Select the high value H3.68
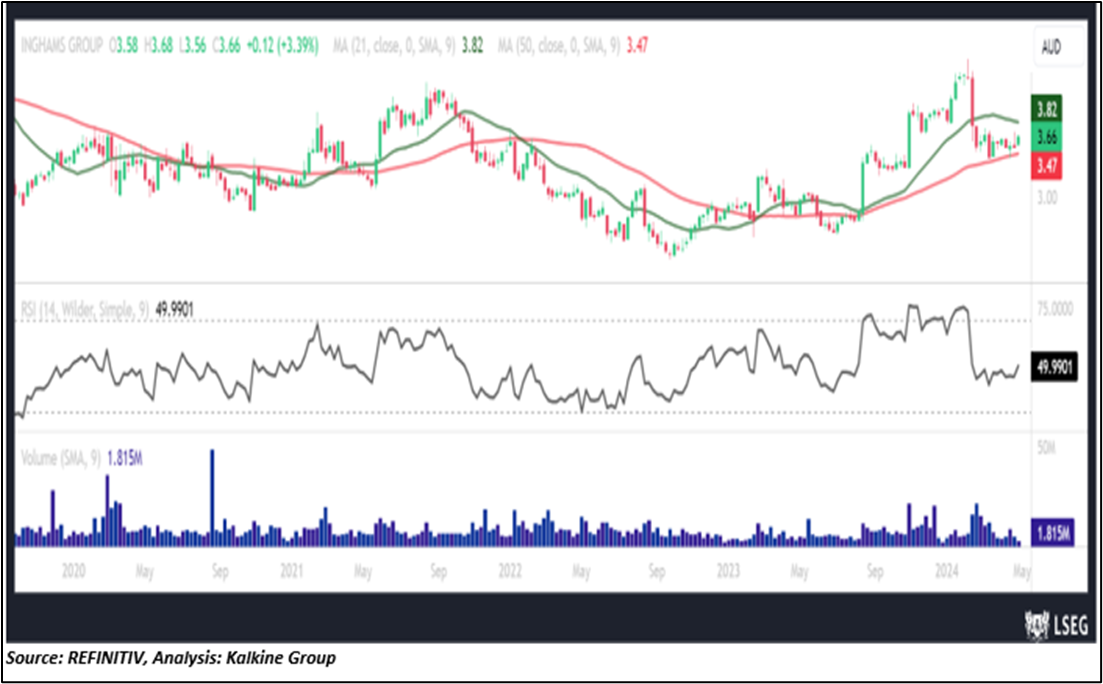The height and width of the screenshot is (684, 1103). click(x=158, y=46)
